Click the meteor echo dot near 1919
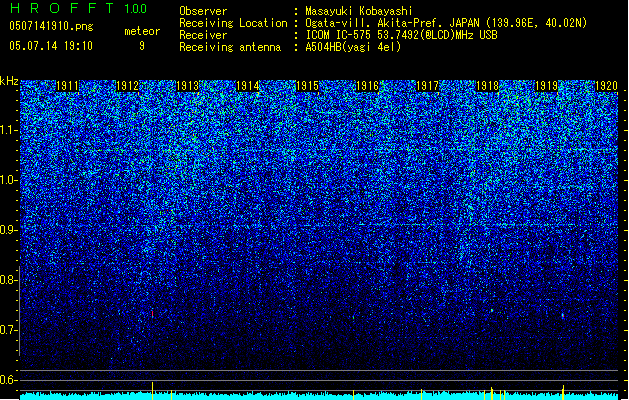The image size is (629, 400). (563, 316)
